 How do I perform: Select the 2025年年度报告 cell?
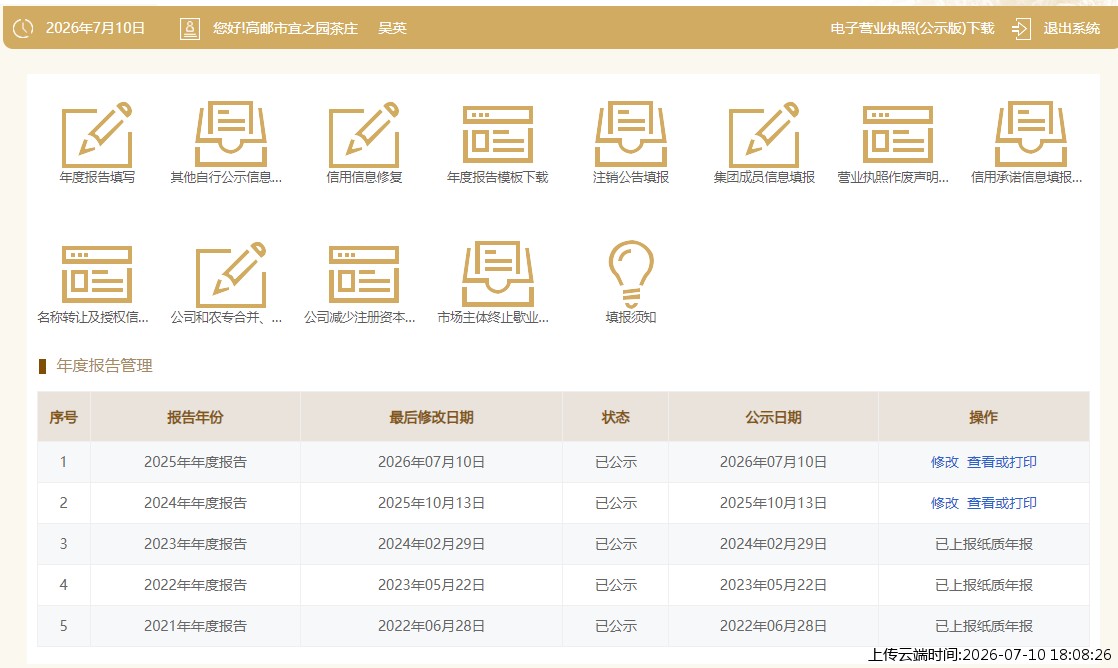[x=195, y=462]
